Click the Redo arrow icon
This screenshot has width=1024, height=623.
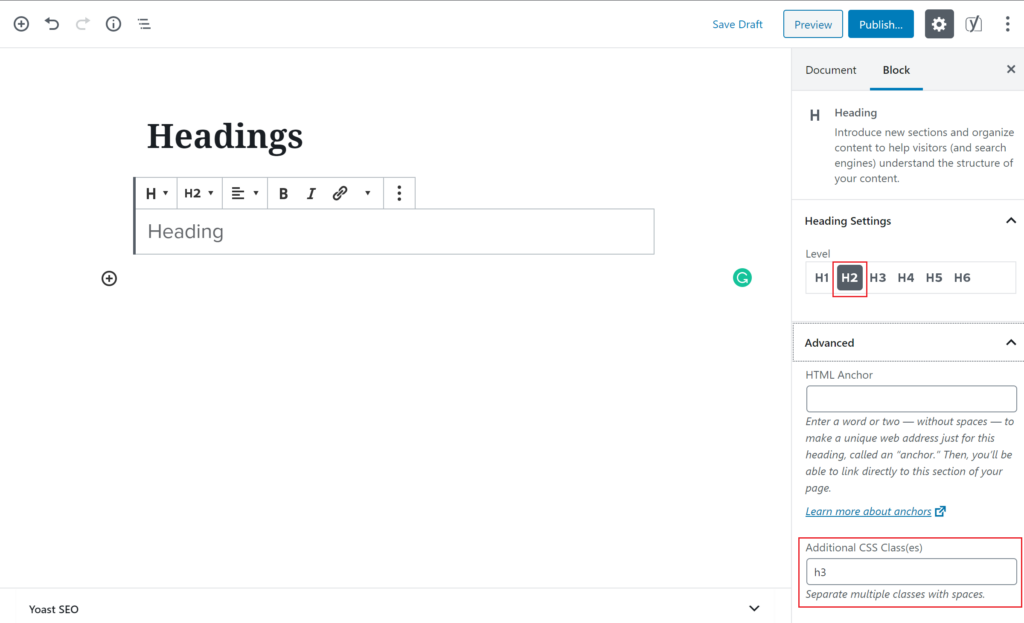click(x=82, y=24)
